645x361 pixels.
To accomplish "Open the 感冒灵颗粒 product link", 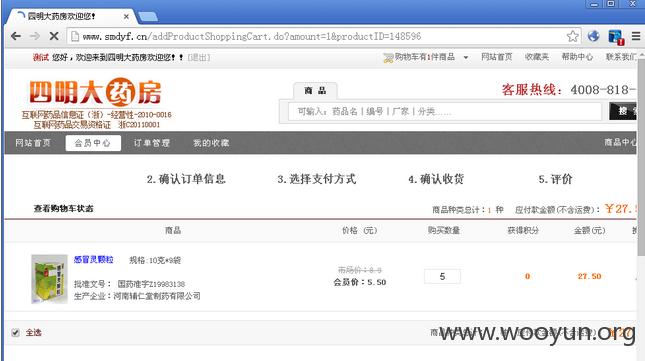I will 93,259.
